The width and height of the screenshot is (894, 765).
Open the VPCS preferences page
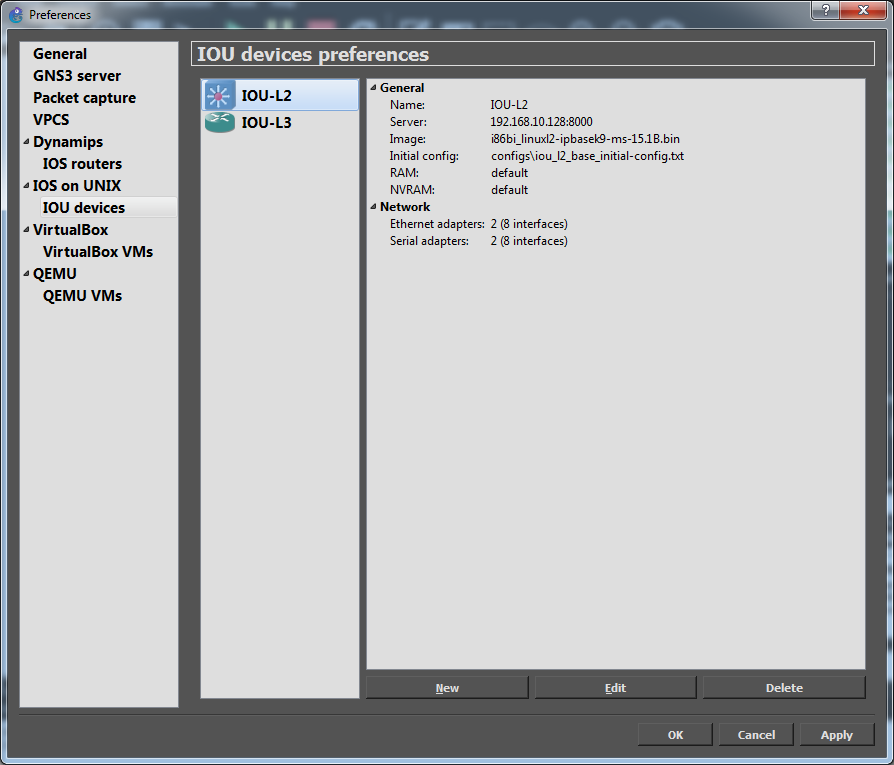tap(51, 120)
